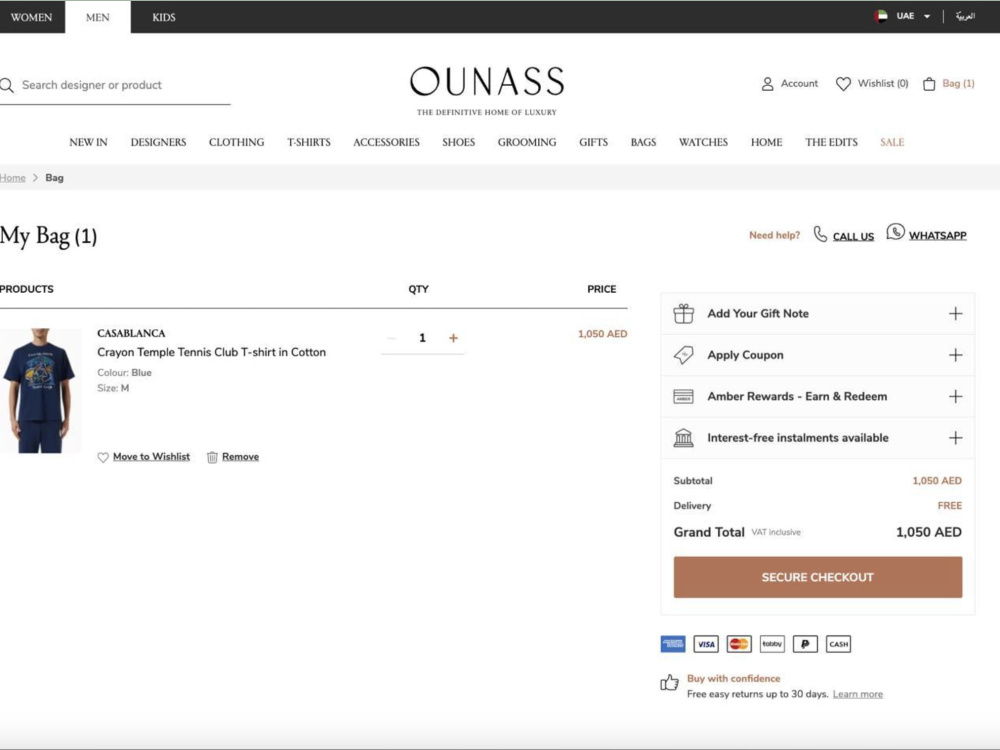Viewport: 1000px width, 750px height.
Task: Click the Mastercard payment icon
Action: coord(739,644)
